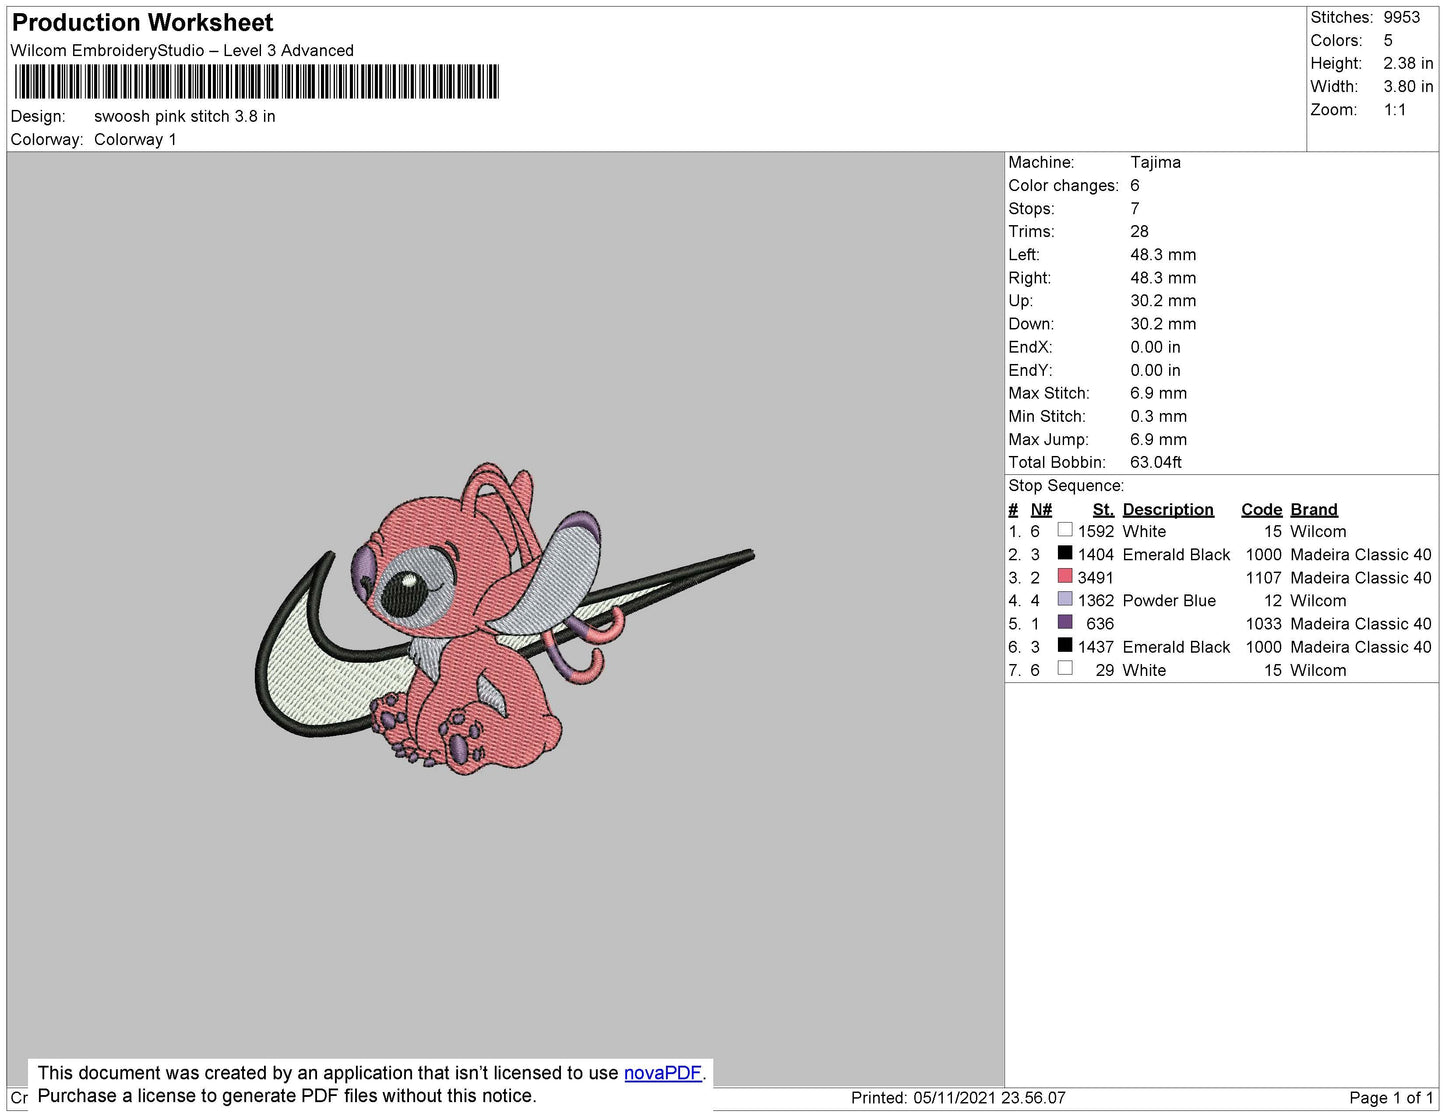Screen dimensions: 1445x1117
Task: Click 'Emerald Black' in stop row 2
Action: 1176,554
